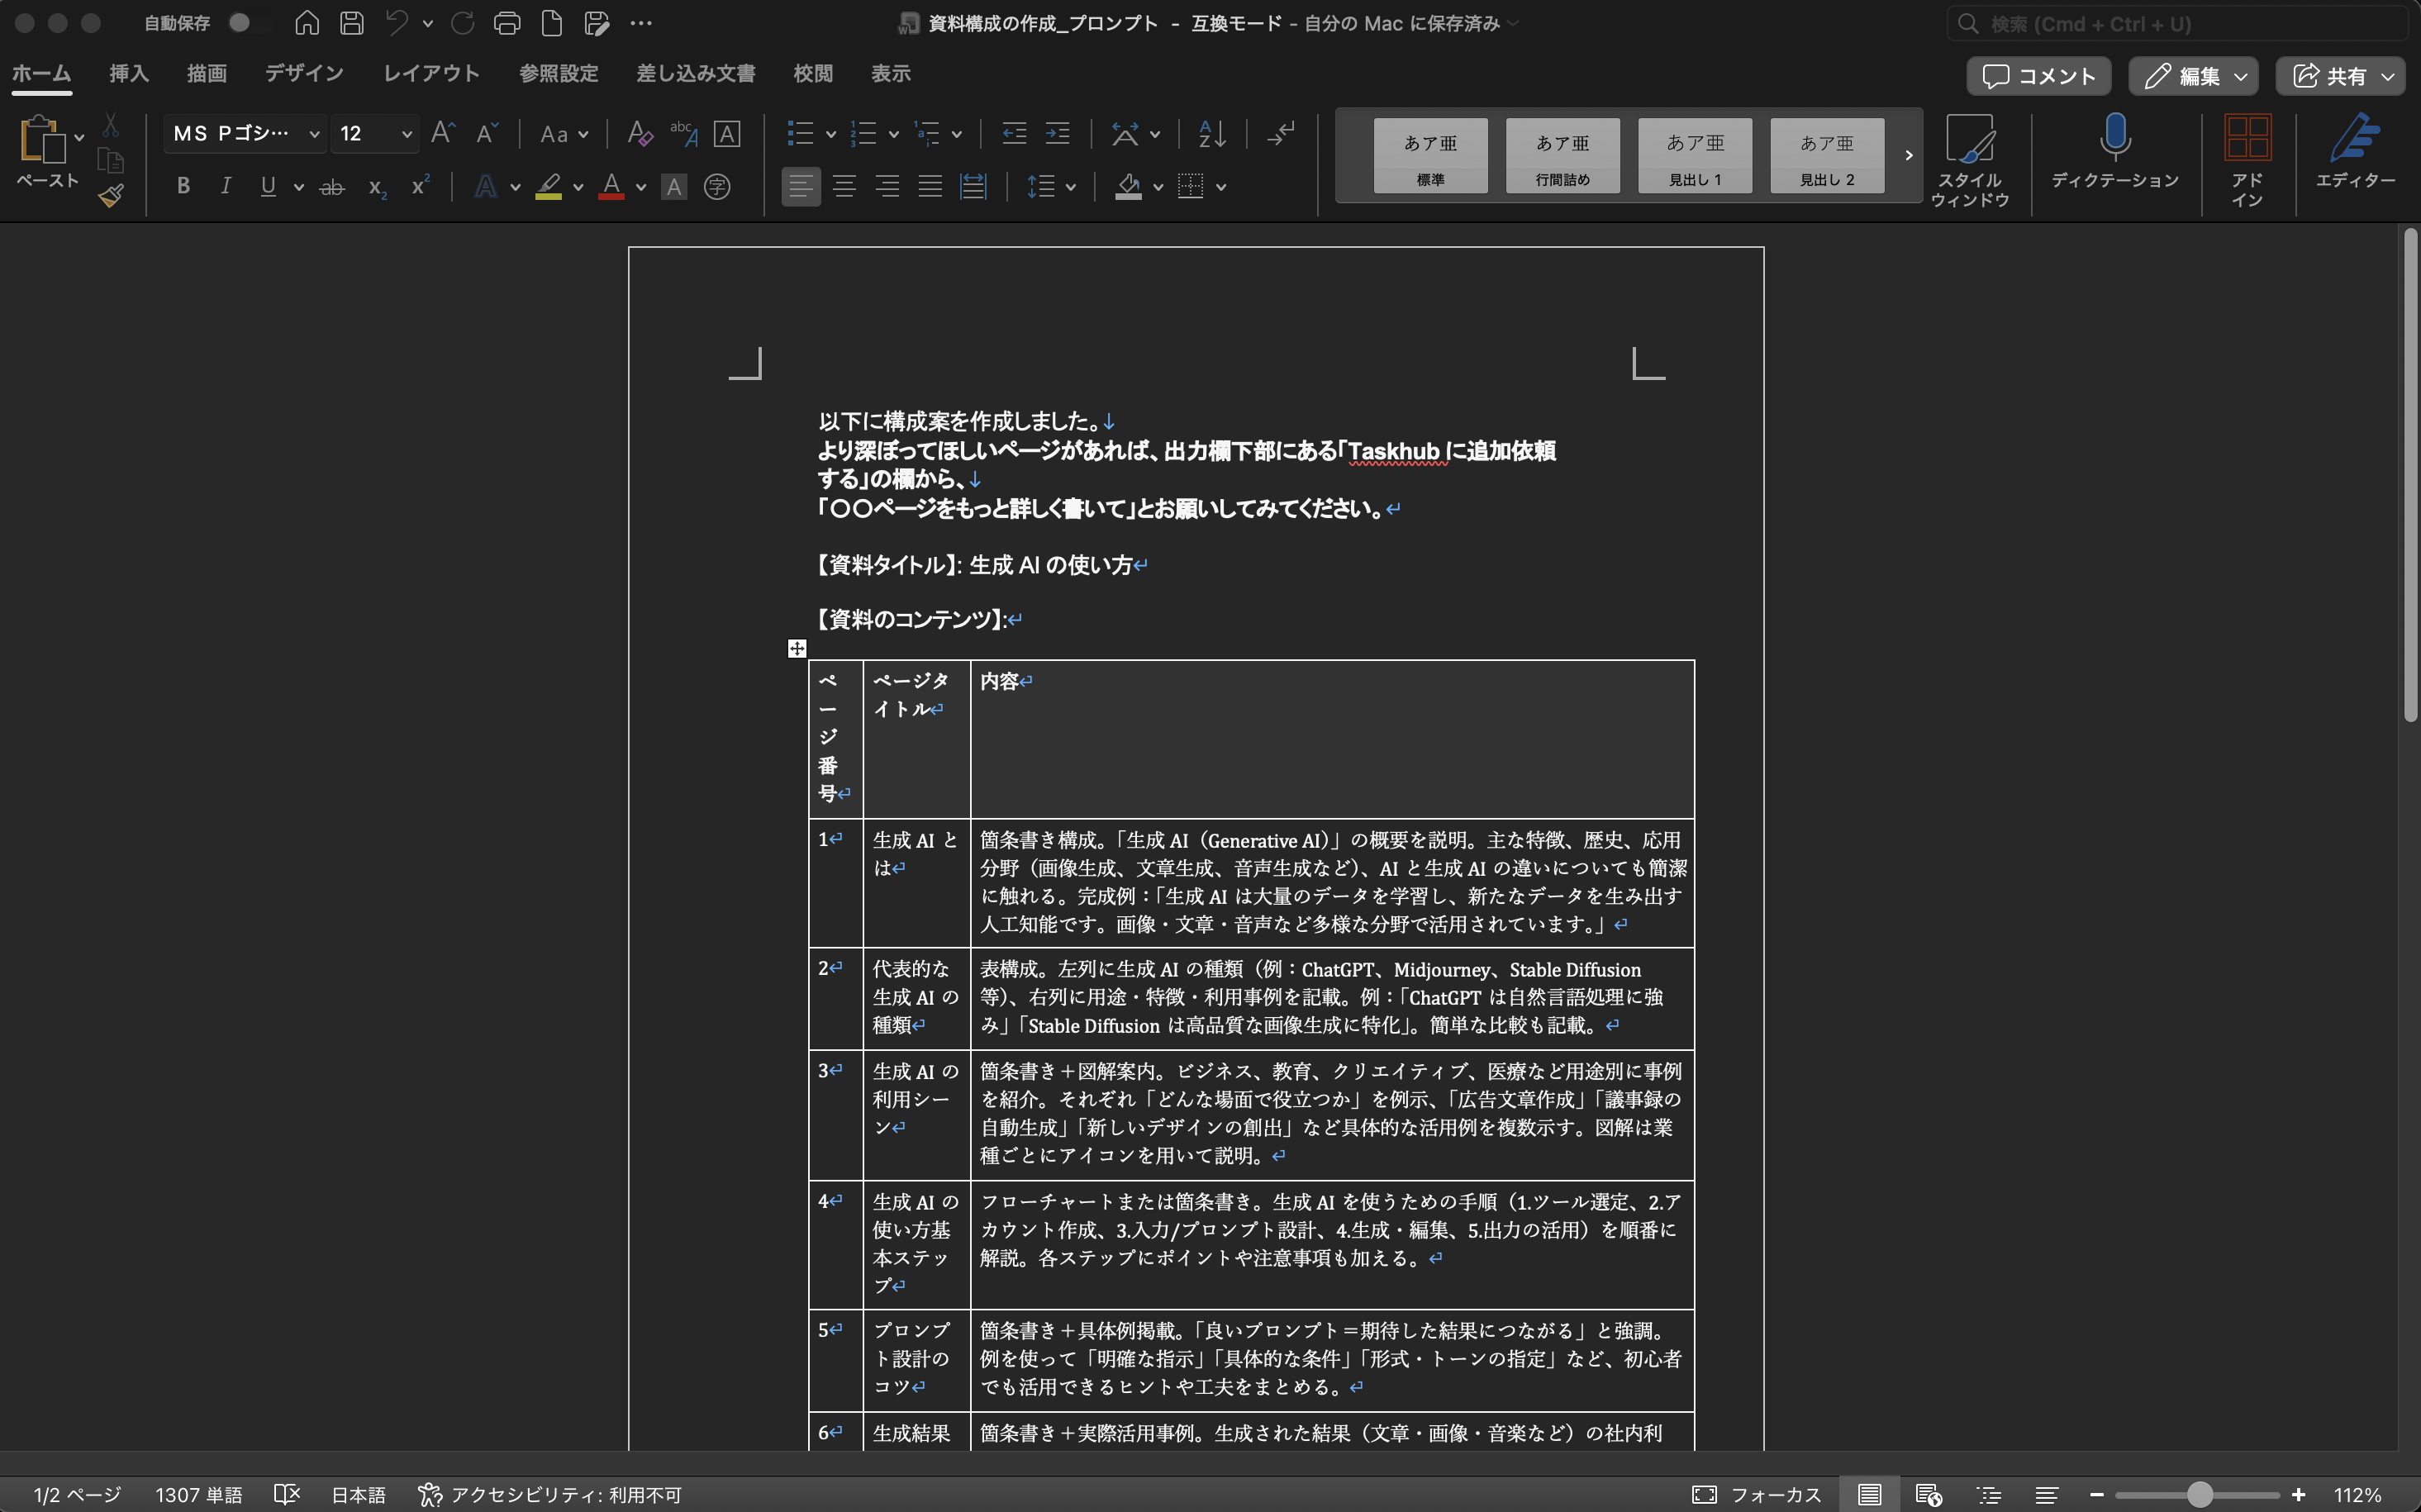
Task: Open the font name dropdown
Action: click(x=314, y=134)
